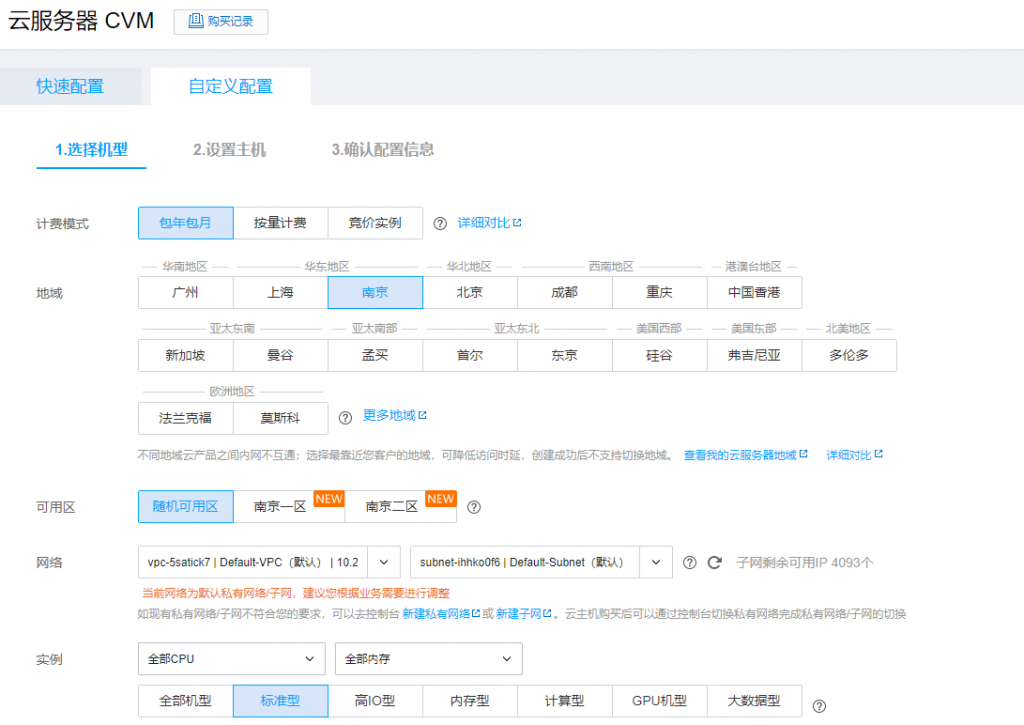Choose 按量计费 billing mode

(280, 223)
